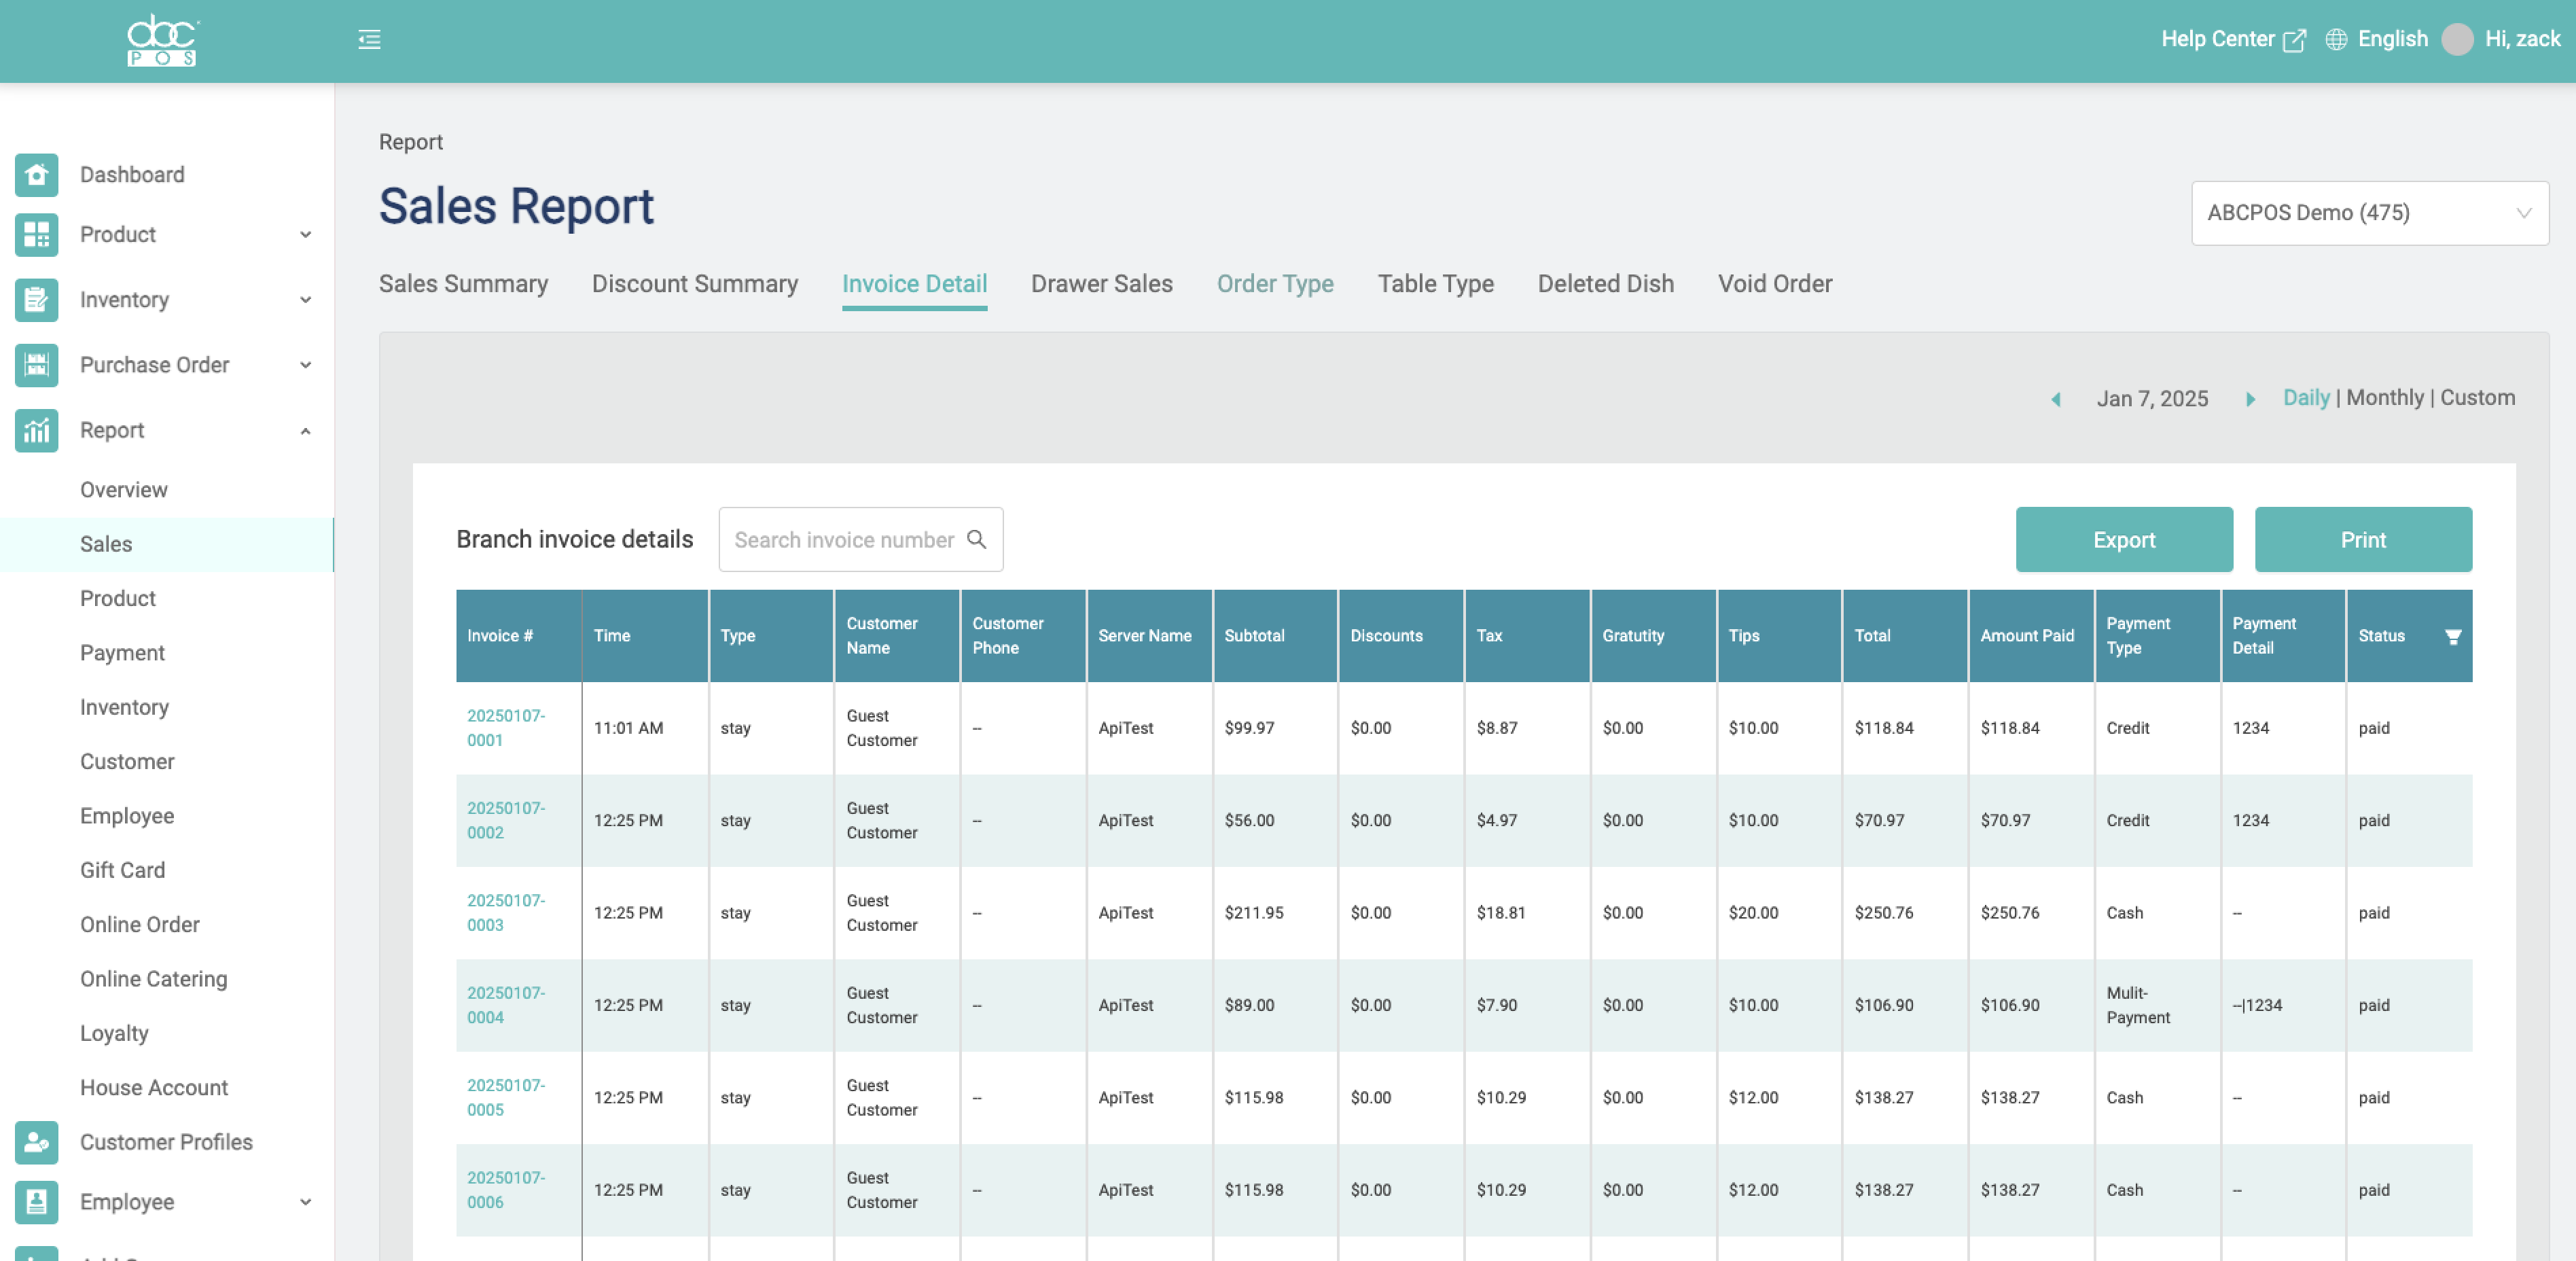This screenshot has height=1261, width=2576.
Task: Open Customer Profiles in sidebar
Action: coord(166,1142)
